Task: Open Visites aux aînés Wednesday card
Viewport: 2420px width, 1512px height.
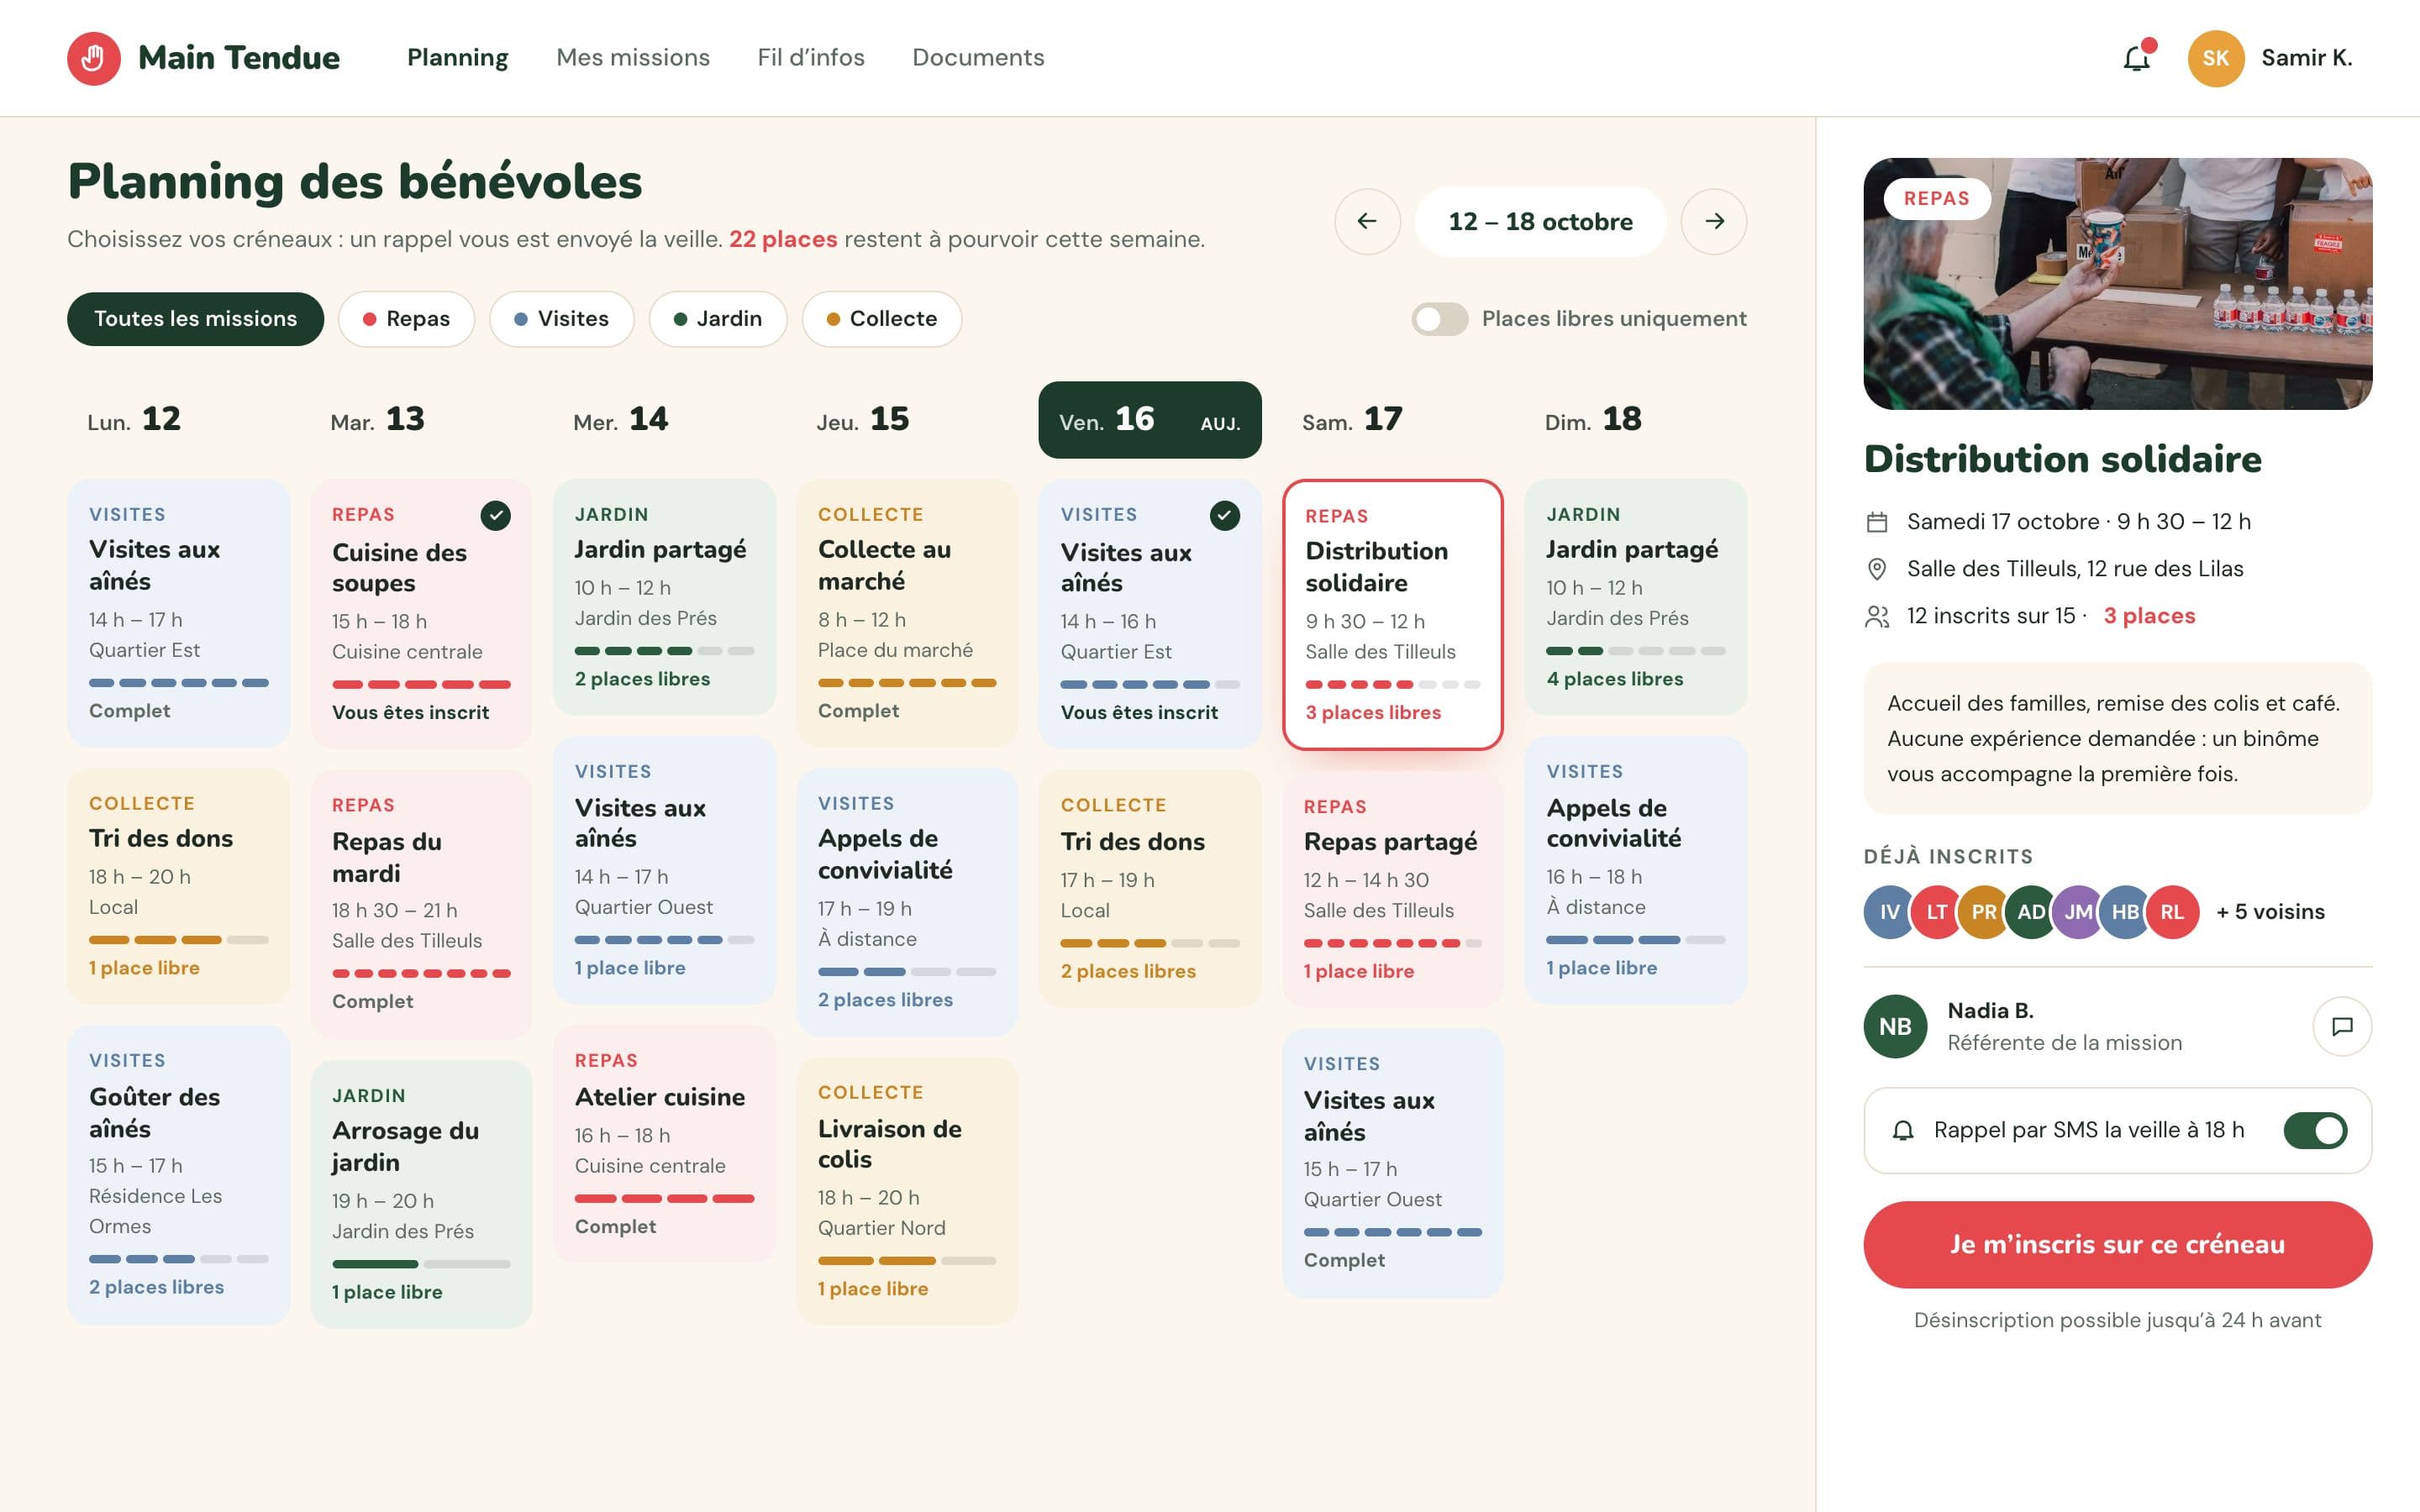Action: pyautogui.click(x=664, y=870)
